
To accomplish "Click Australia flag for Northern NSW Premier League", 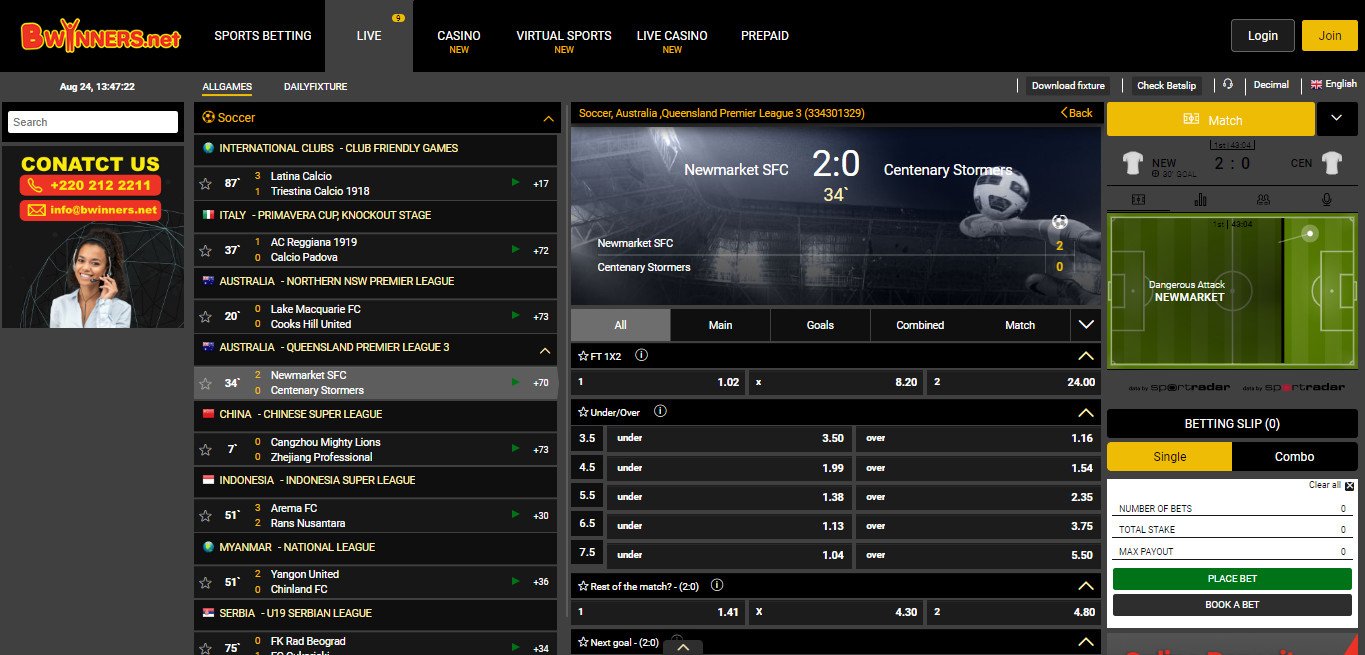I will pyautogui.click(x=208, y=281).
